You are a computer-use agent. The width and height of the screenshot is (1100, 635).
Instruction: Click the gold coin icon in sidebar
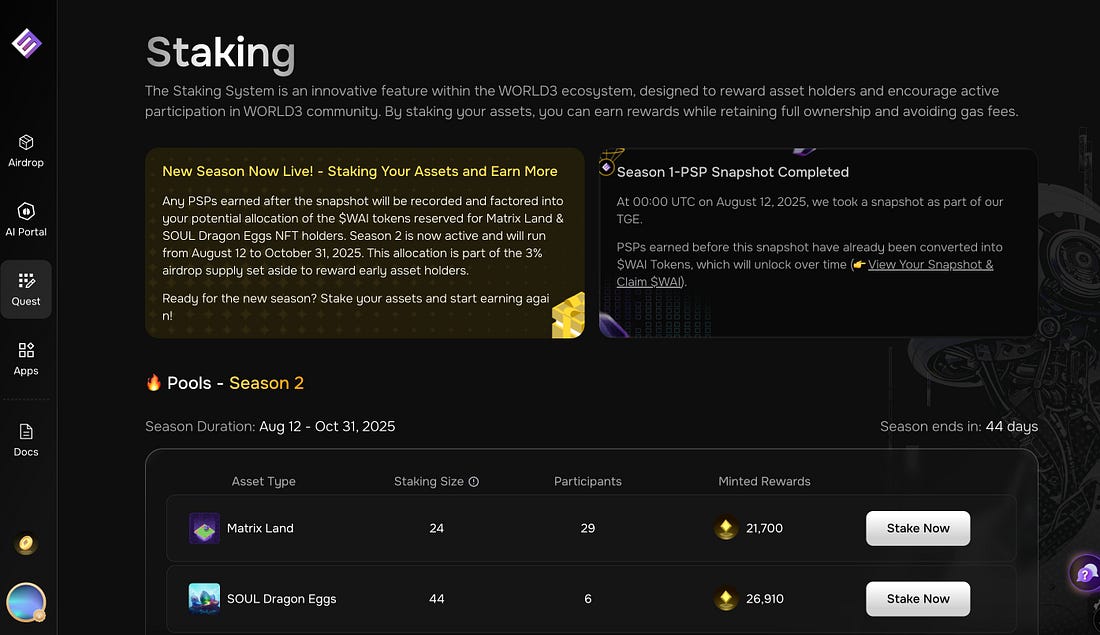click(26, 544)
